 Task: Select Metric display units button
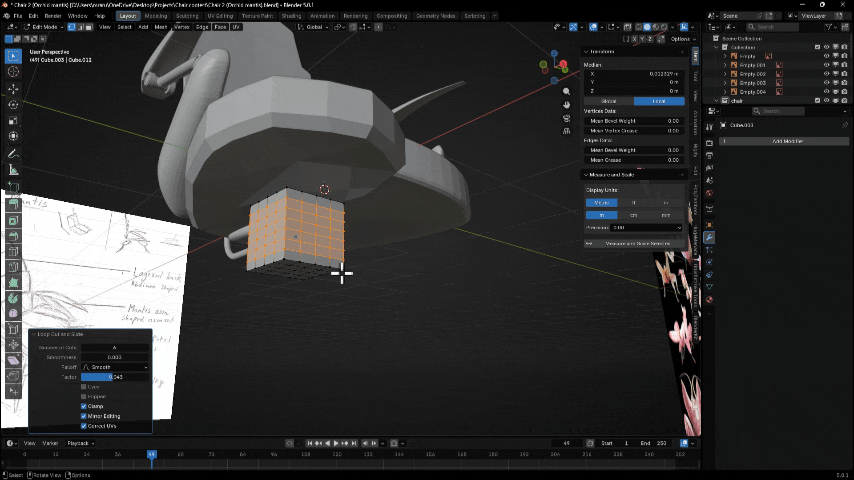pyautogui.click(x=602, y=203)
